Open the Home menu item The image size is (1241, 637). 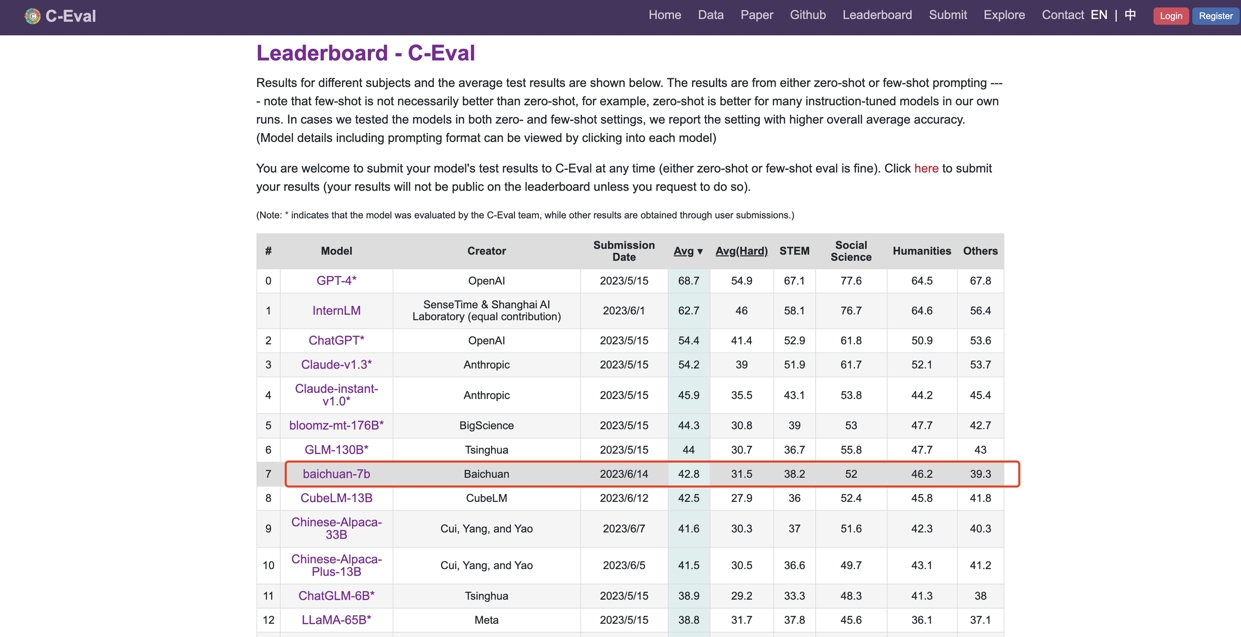(x=664, y=15)
